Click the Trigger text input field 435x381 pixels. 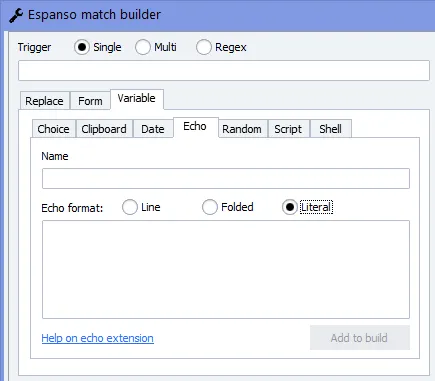224,70
